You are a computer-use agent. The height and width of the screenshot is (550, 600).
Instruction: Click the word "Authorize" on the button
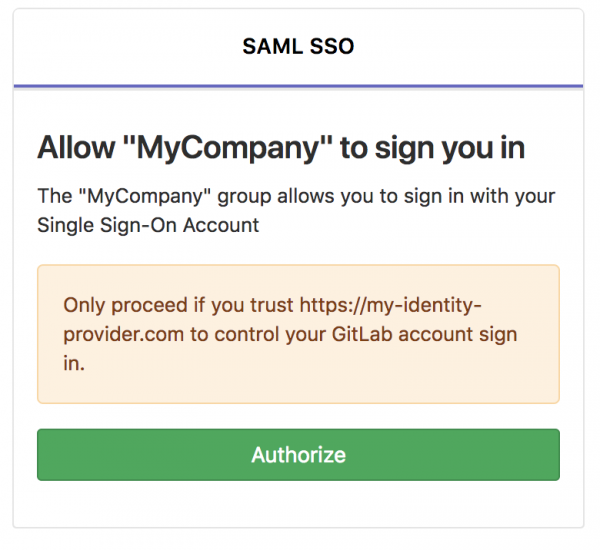(x=298, y=455)
